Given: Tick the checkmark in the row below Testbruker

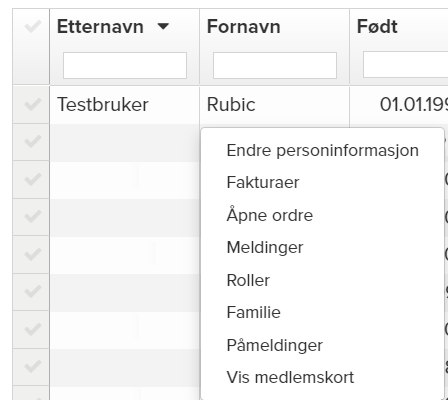Looking at the screenshot, I should 33,142.
